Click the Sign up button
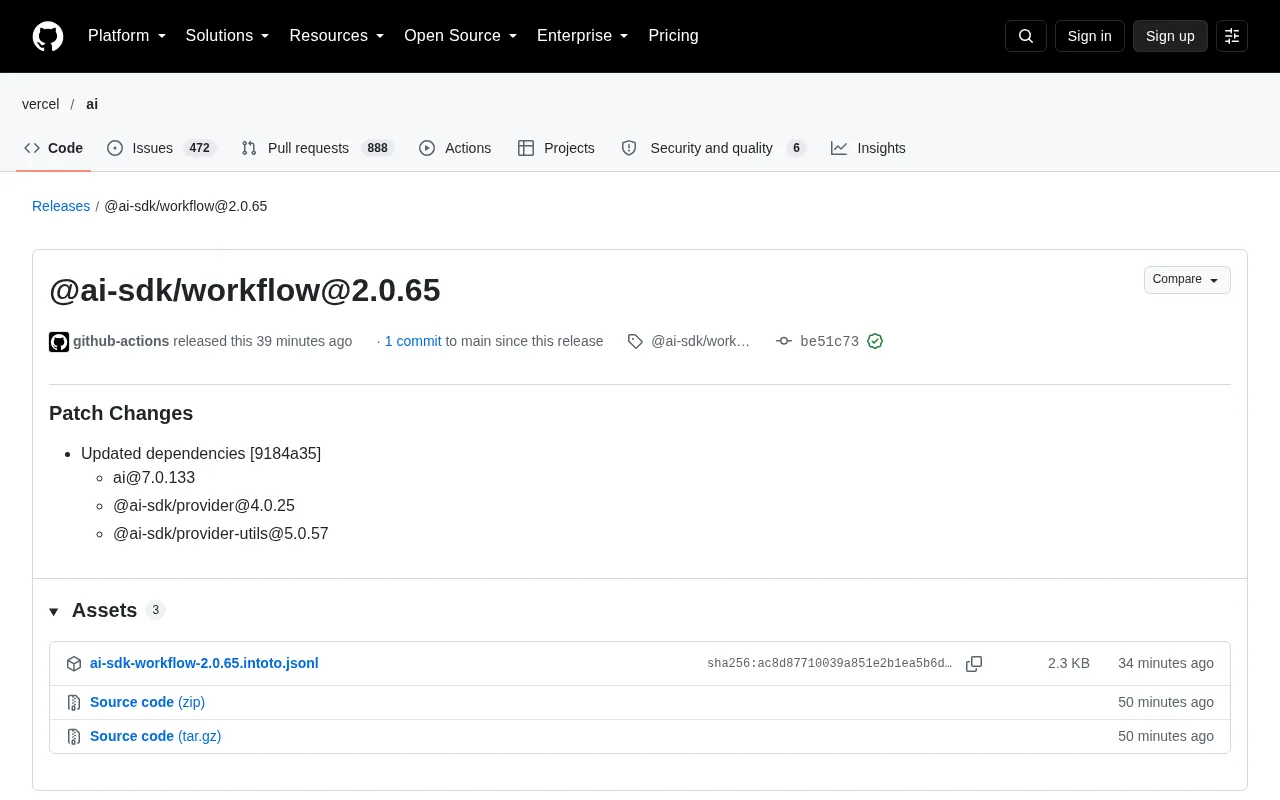This screenshot has width=1280, height=800. click(x=1170, y=36)
